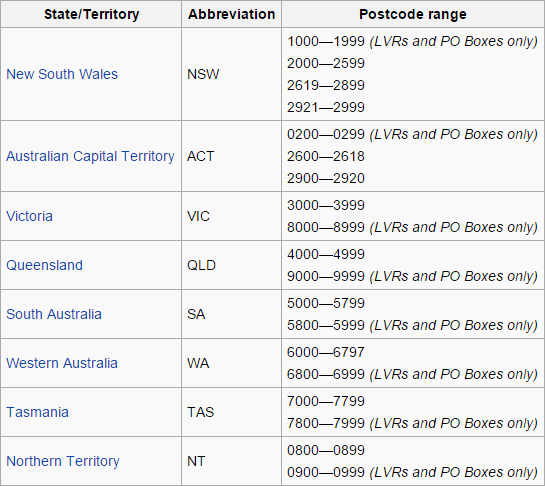Viewport: 545px width, 486px height.
Task: Click the Abbreviation column header
Action: [x=231, y=14]
